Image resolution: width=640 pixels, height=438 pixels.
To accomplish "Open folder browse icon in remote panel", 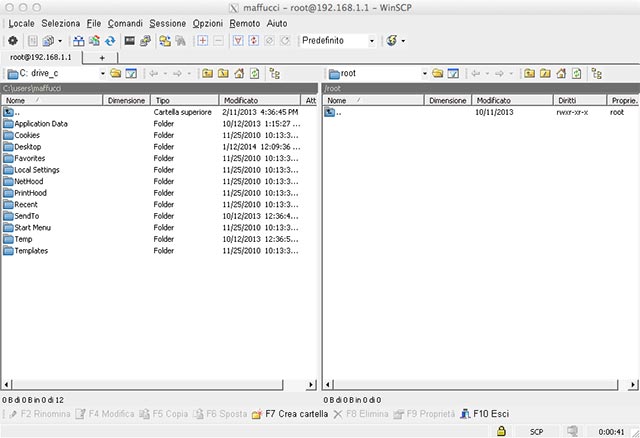I will [x=437, y=73].
